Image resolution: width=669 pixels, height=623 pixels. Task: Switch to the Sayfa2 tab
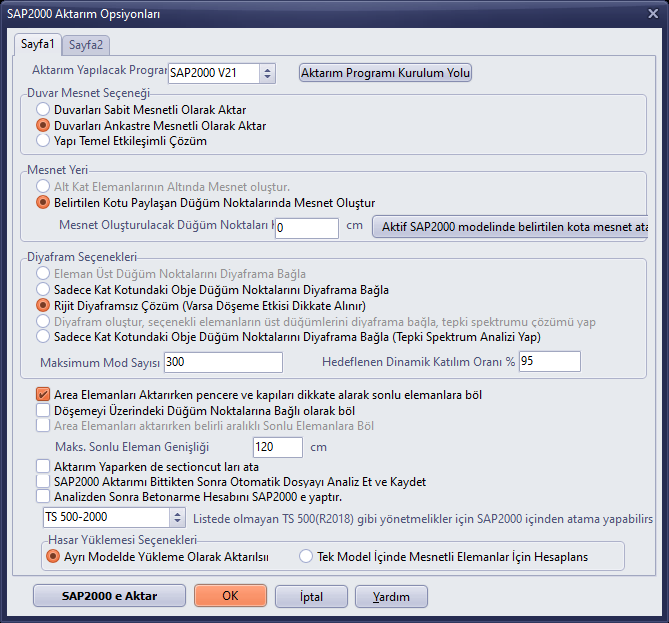[86, 45]
